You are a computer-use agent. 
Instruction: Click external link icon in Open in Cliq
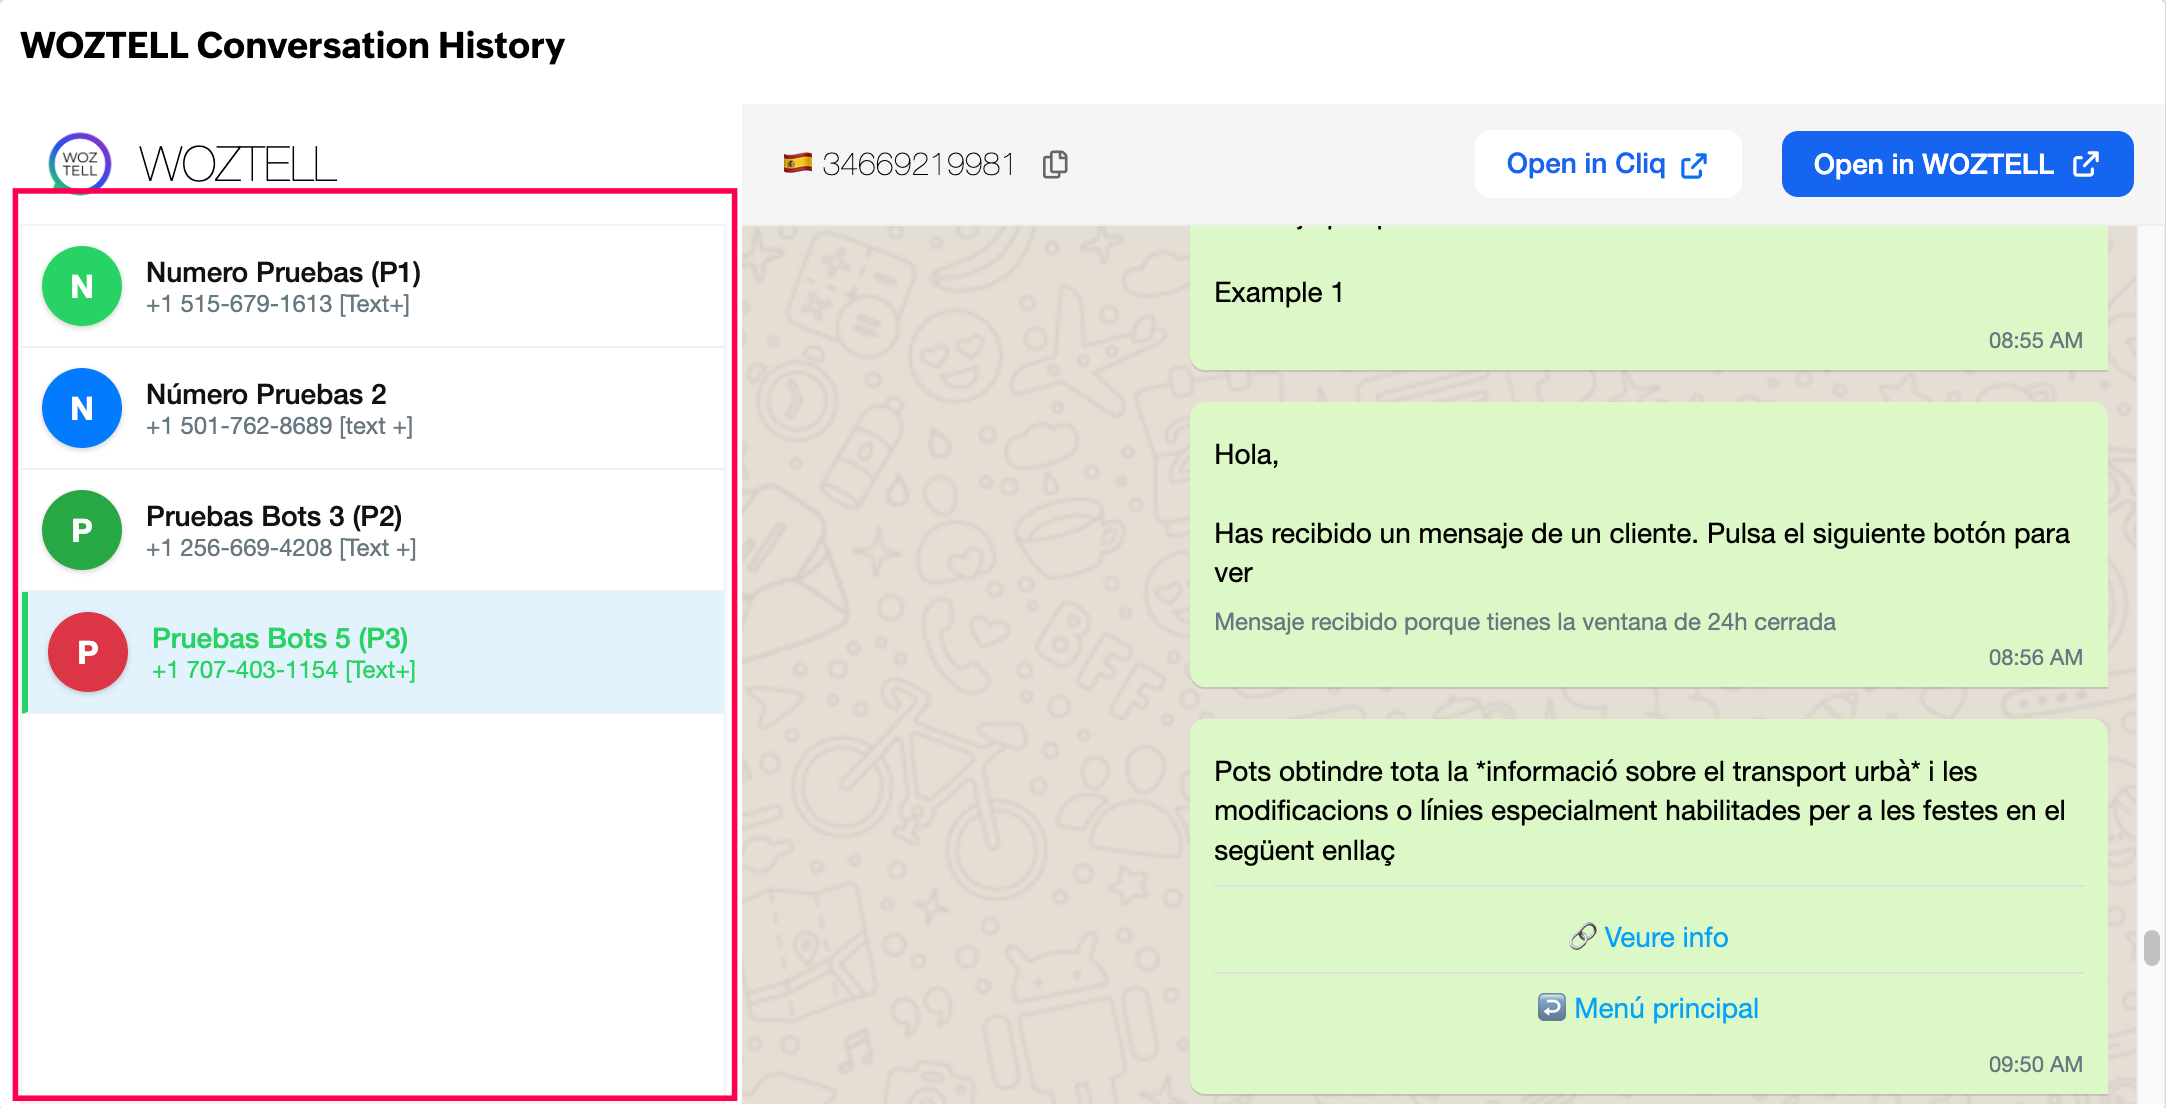[1694, 165]
